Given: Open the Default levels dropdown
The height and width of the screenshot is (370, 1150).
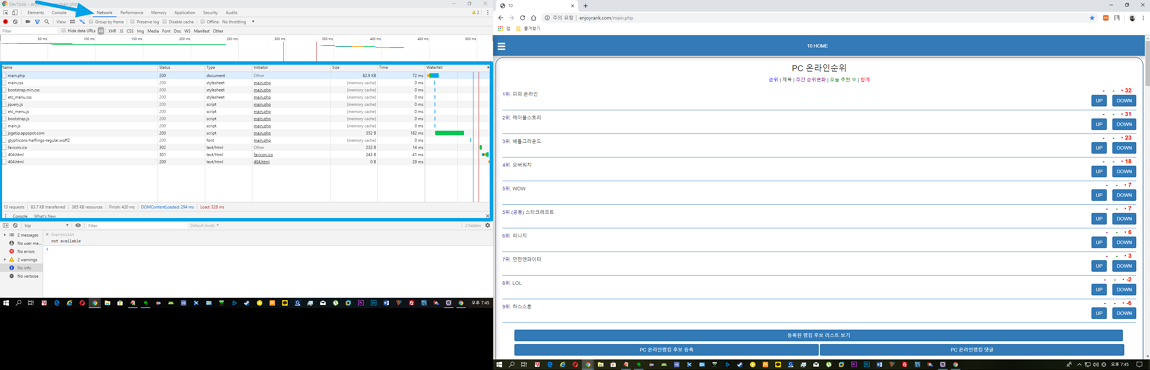Looking at the screenshot, I should (204, 225).
